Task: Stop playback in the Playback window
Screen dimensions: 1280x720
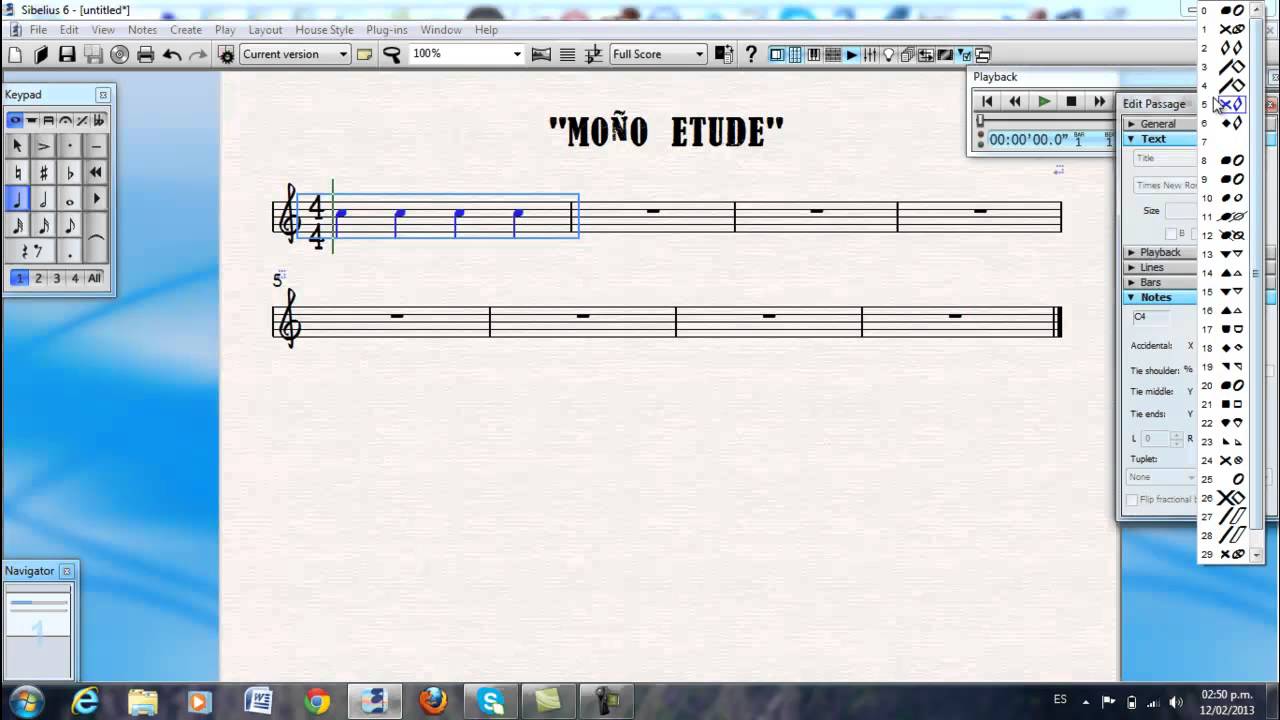Action: click(x=1071, y=101)
